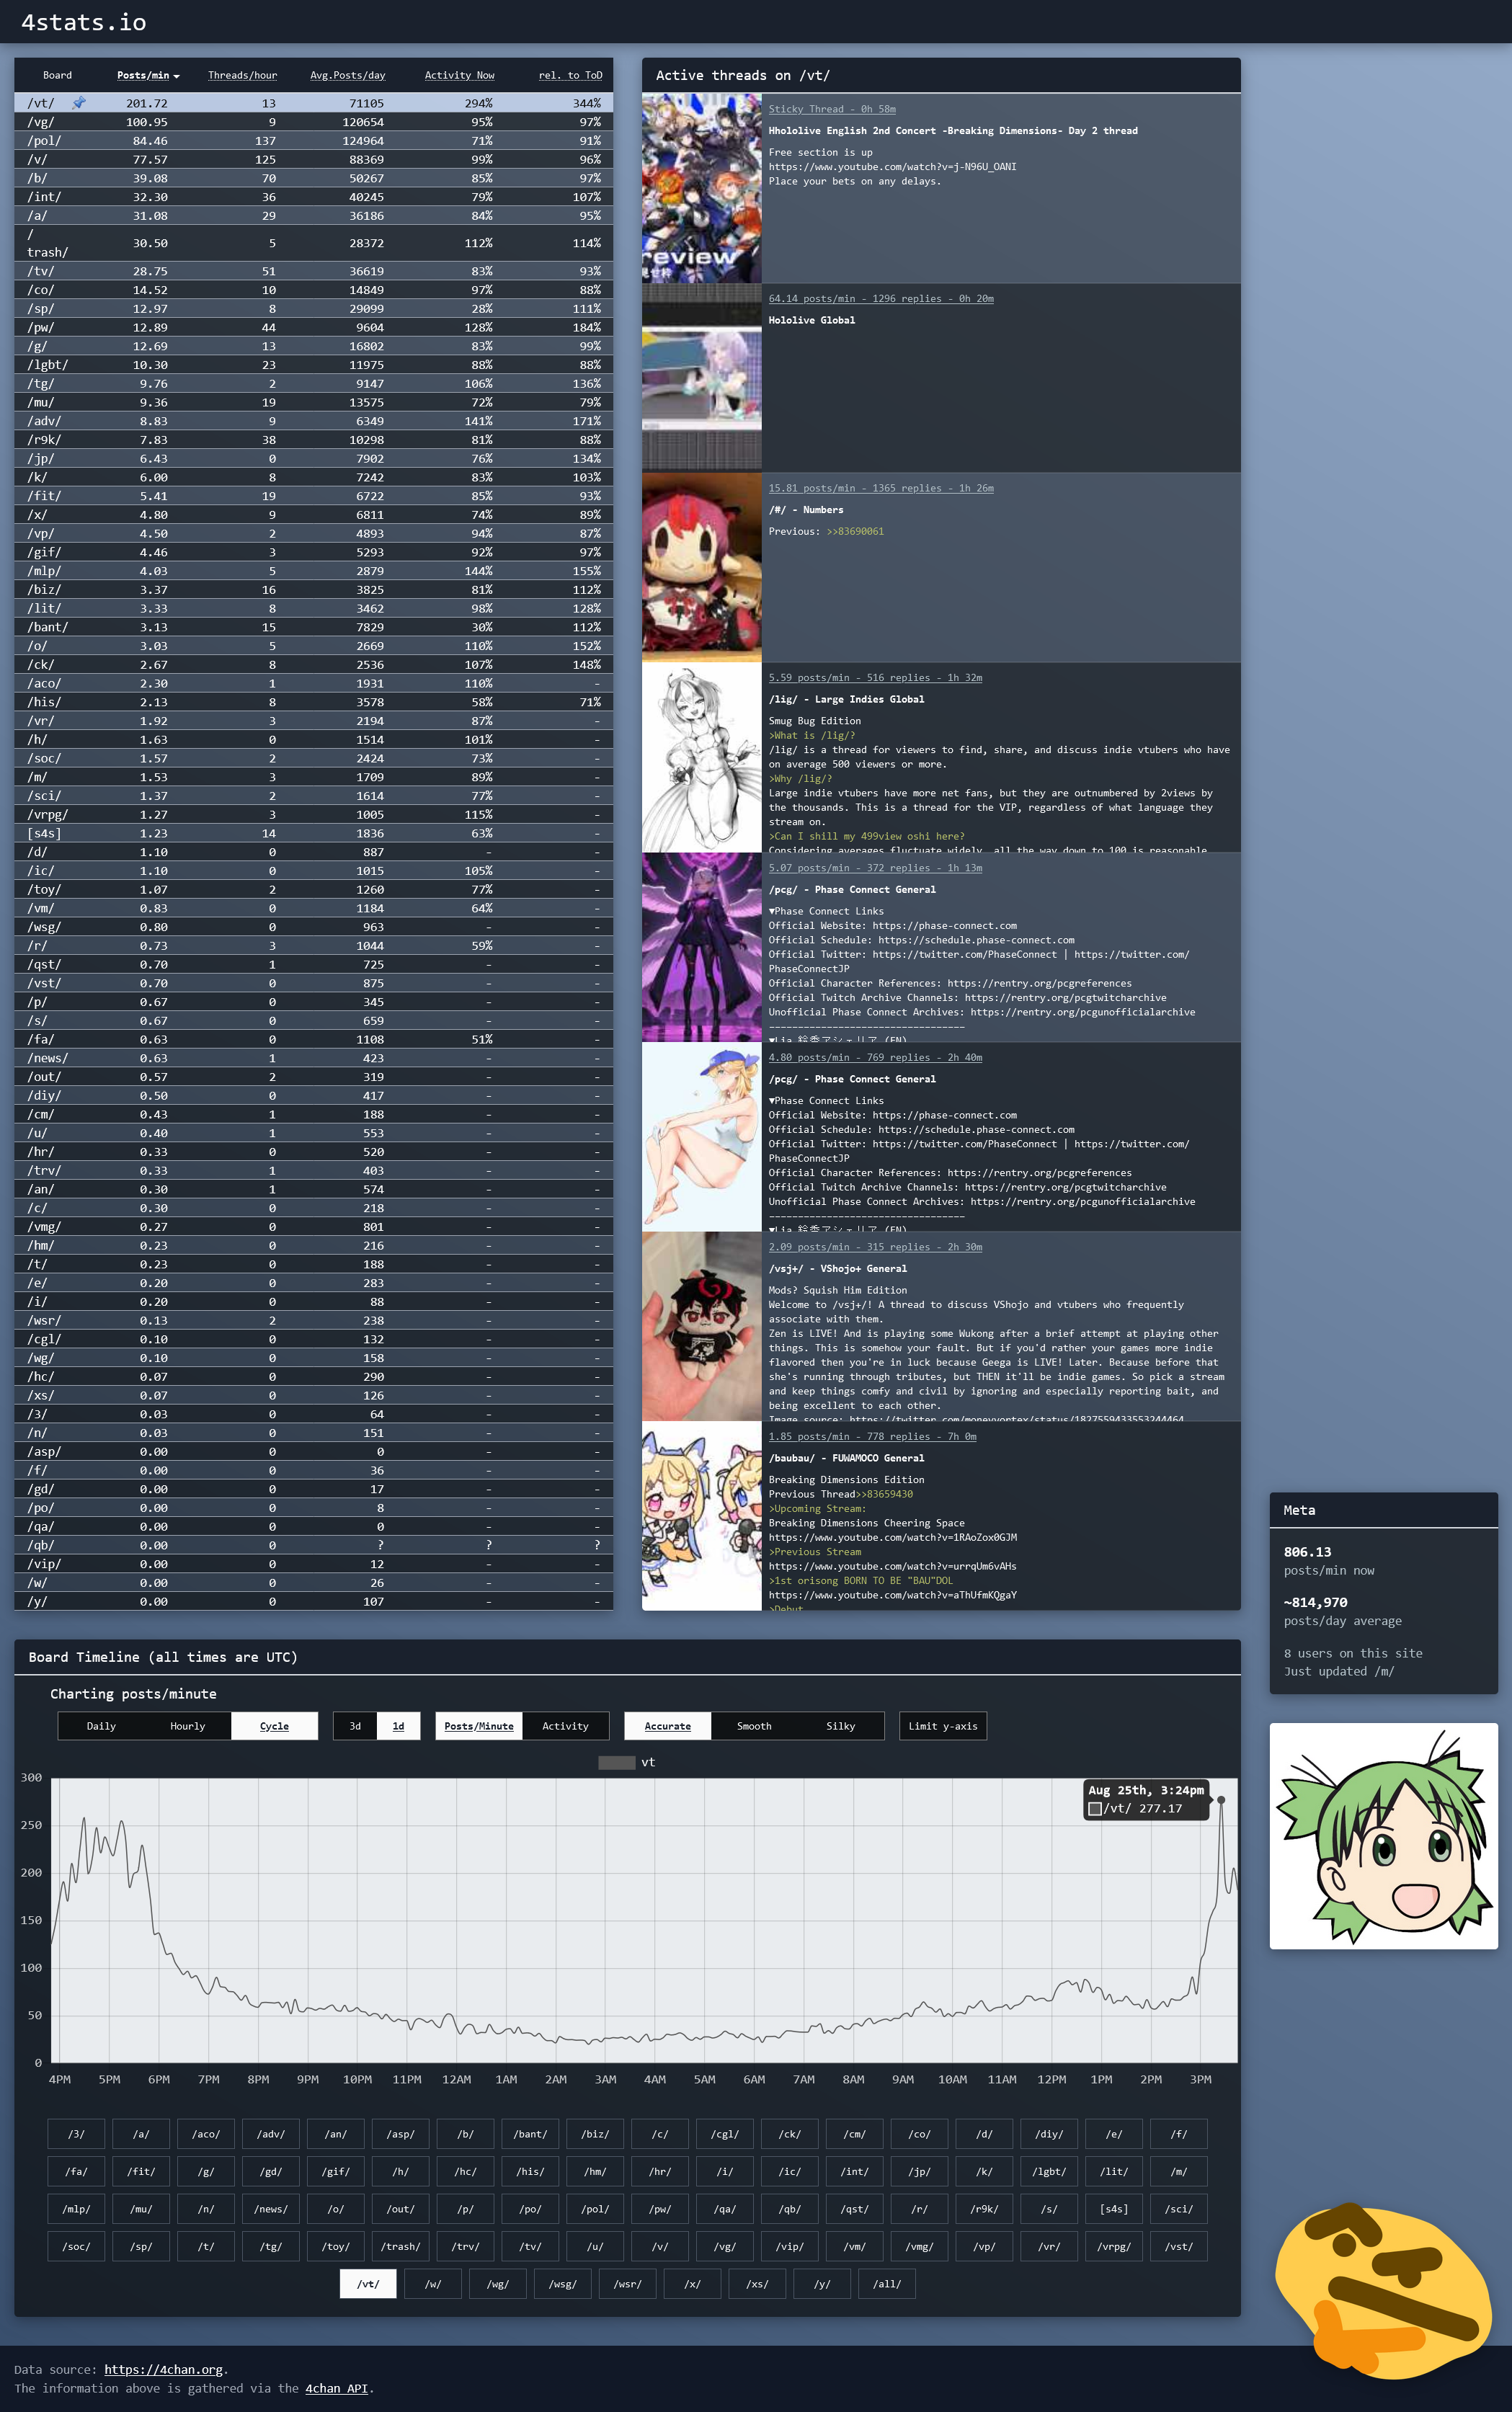The width and height of the screenshot is (1512, 2412).
Task: Click the green-haired Yotsuba mascot image
Action: pyautogui.click(x=1383, y=1836)
